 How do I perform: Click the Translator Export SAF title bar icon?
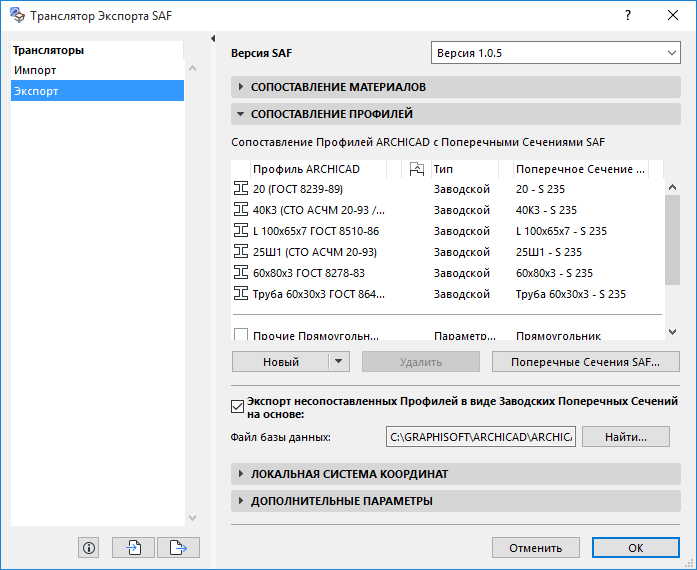pos(17,16)
